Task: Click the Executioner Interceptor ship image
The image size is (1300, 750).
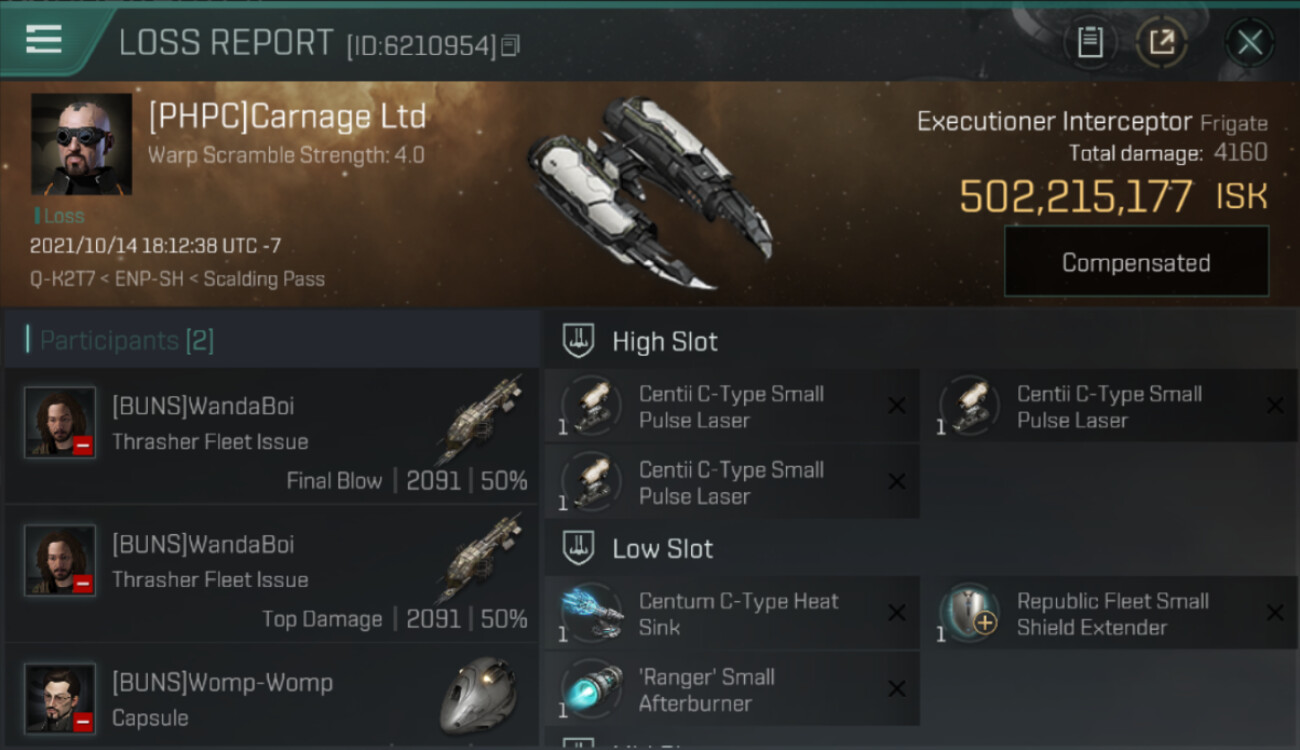Action: [x=648, y=192]
